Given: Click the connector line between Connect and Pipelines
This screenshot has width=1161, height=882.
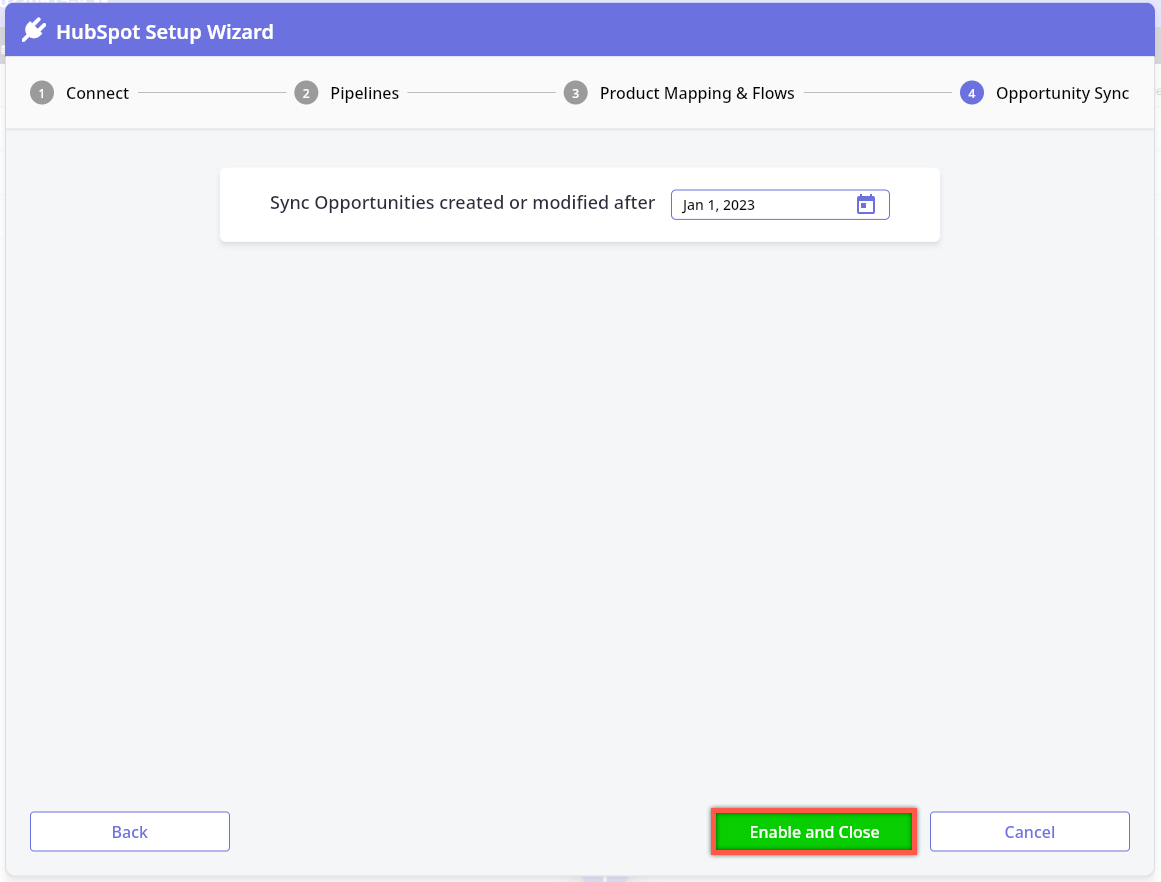Looking at the screenshot, I should [212, 93].
